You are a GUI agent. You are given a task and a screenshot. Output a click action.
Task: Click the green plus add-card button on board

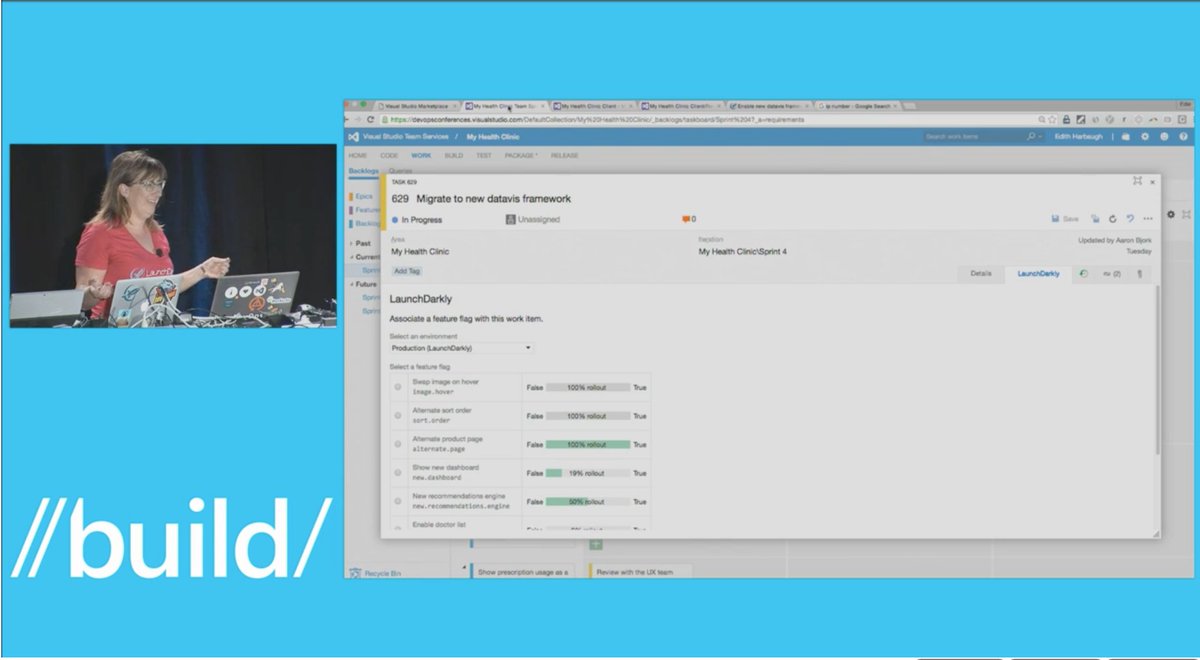[596, 544]
